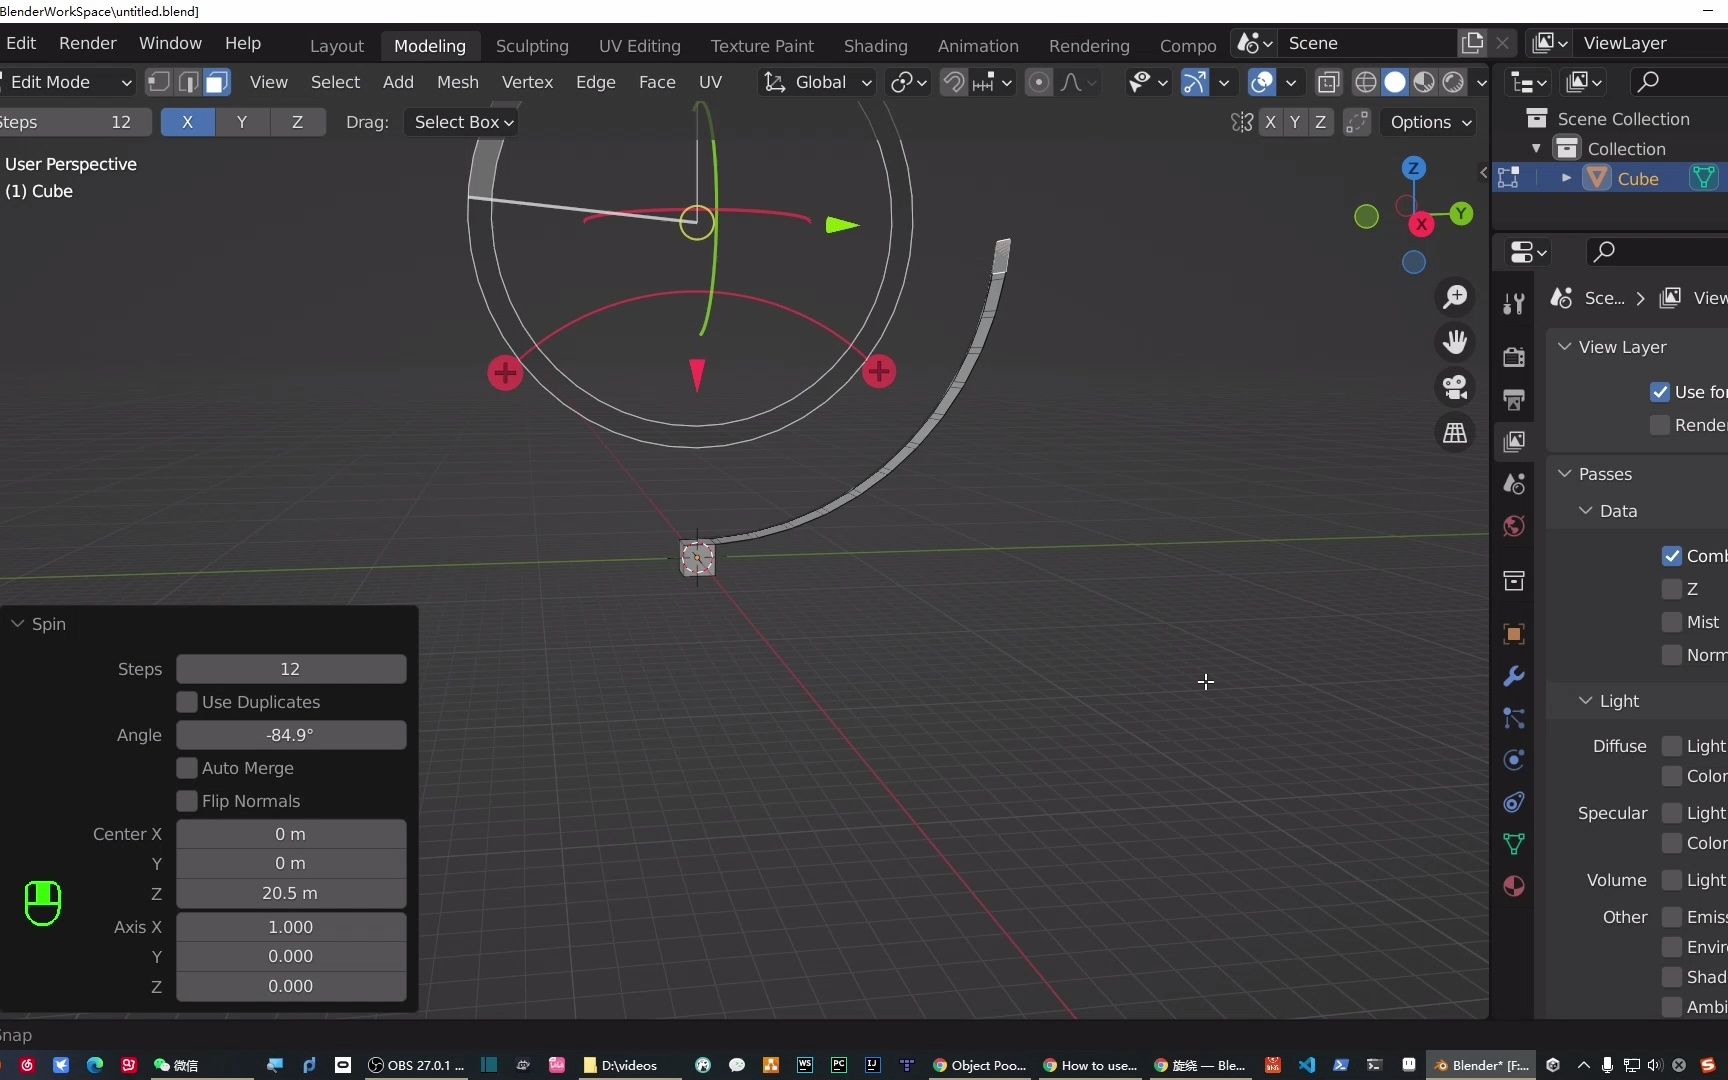Collapse the Light passes section

point(1586,701)
